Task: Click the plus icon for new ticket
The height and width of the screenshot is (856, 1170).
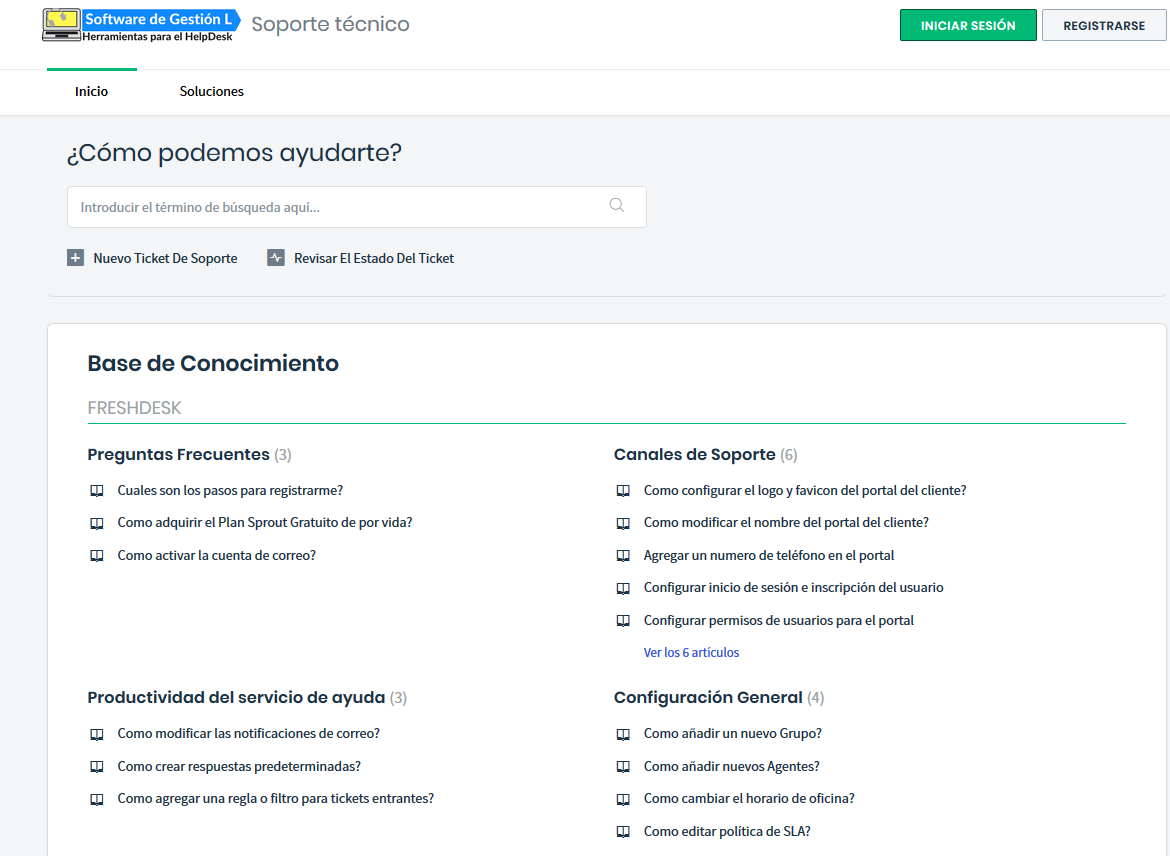Action: pyautogui.click(x=75, y=258)
